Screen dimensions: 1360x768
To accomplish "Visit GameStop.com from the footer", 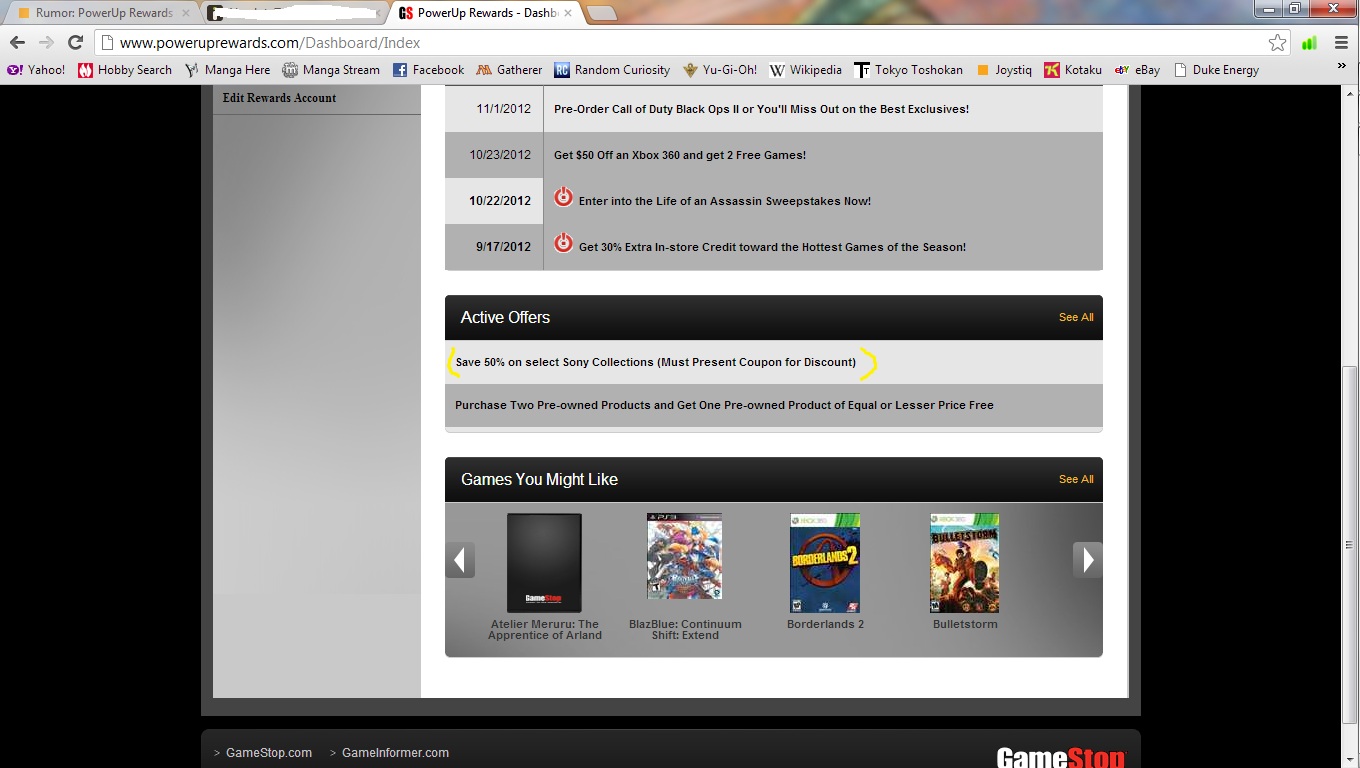I will pos(269,753).
